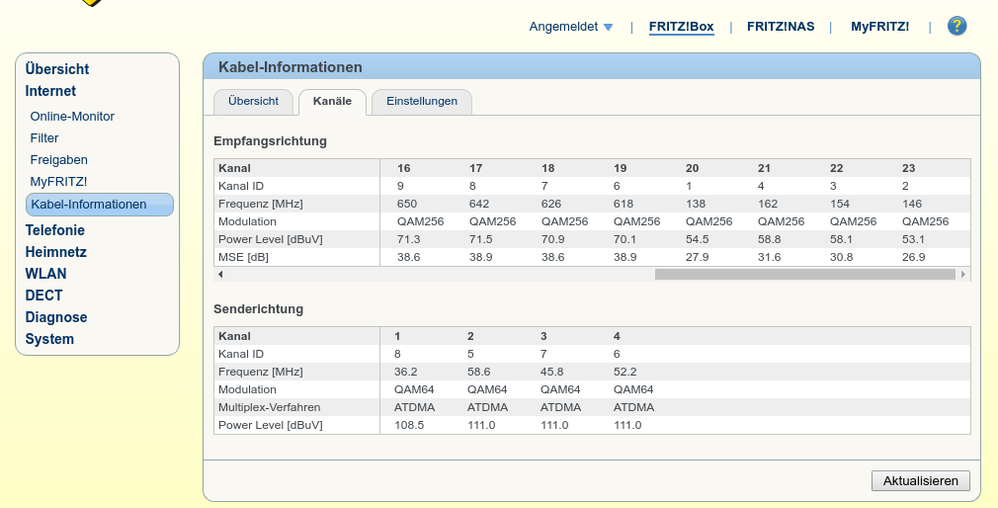Click the Power Level value 54.5
Screen dimensions: 998x508
(697, 239)
